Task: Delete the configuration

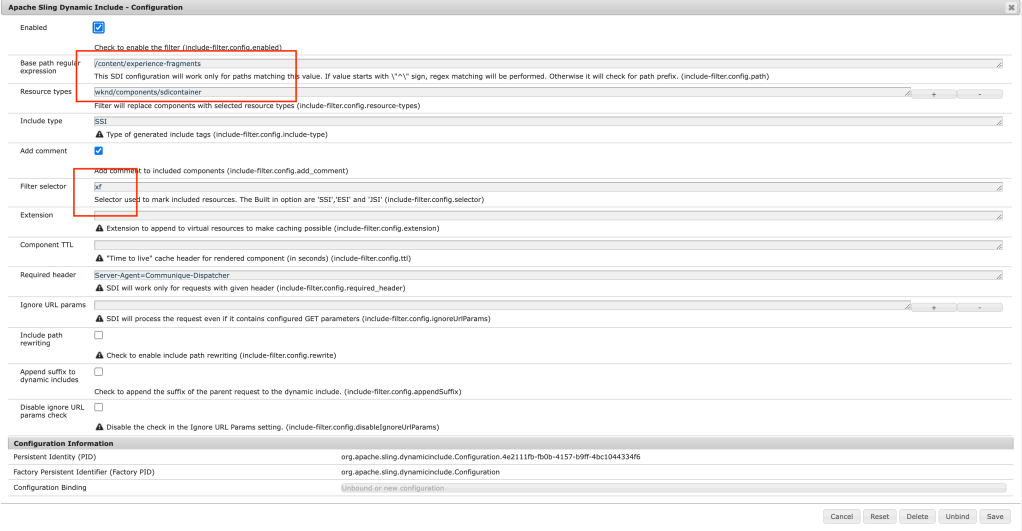Action: point(917,517)
